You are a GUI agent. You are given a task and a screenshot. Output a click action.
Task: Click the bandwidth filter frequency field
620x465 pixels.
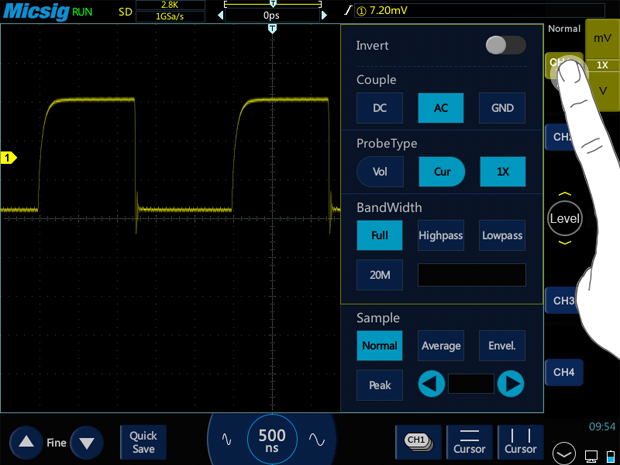tap(472, 275)
